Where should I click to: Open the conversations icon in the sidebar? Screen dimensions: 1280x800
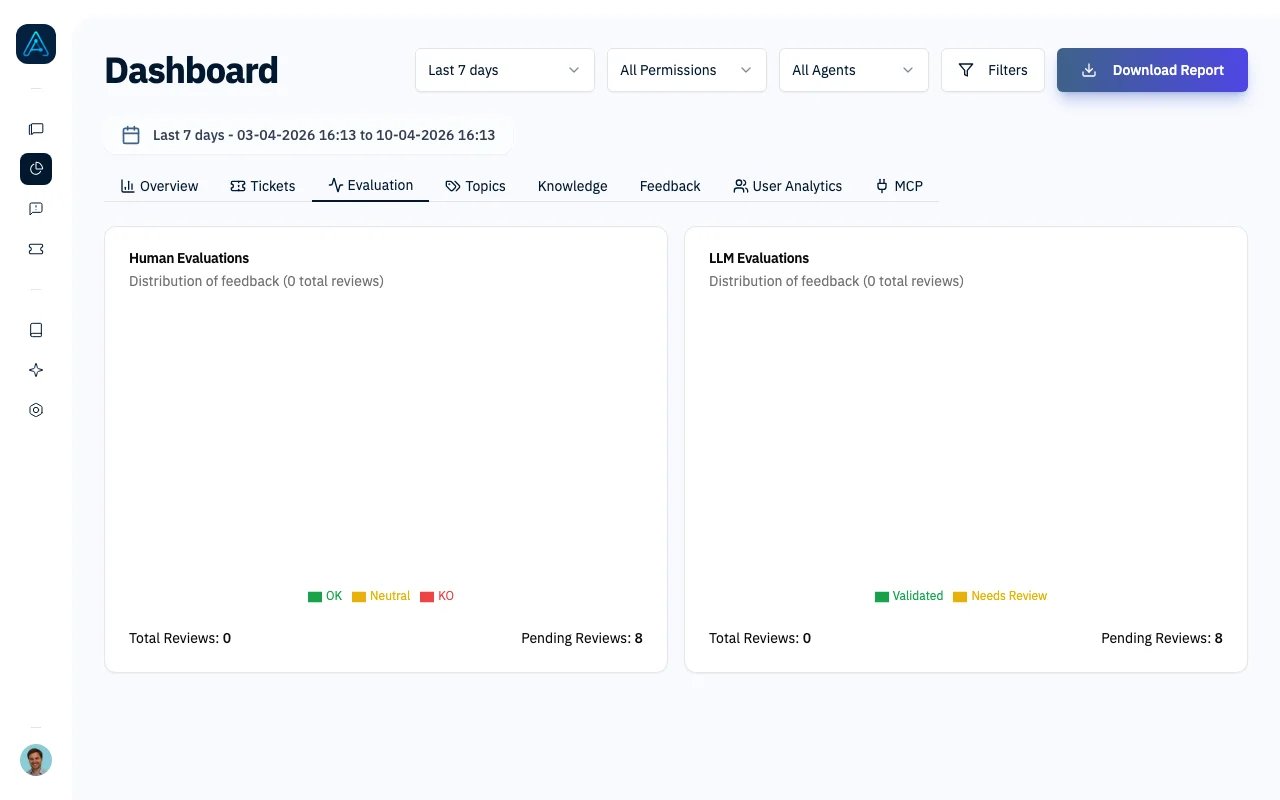[36, 129]
